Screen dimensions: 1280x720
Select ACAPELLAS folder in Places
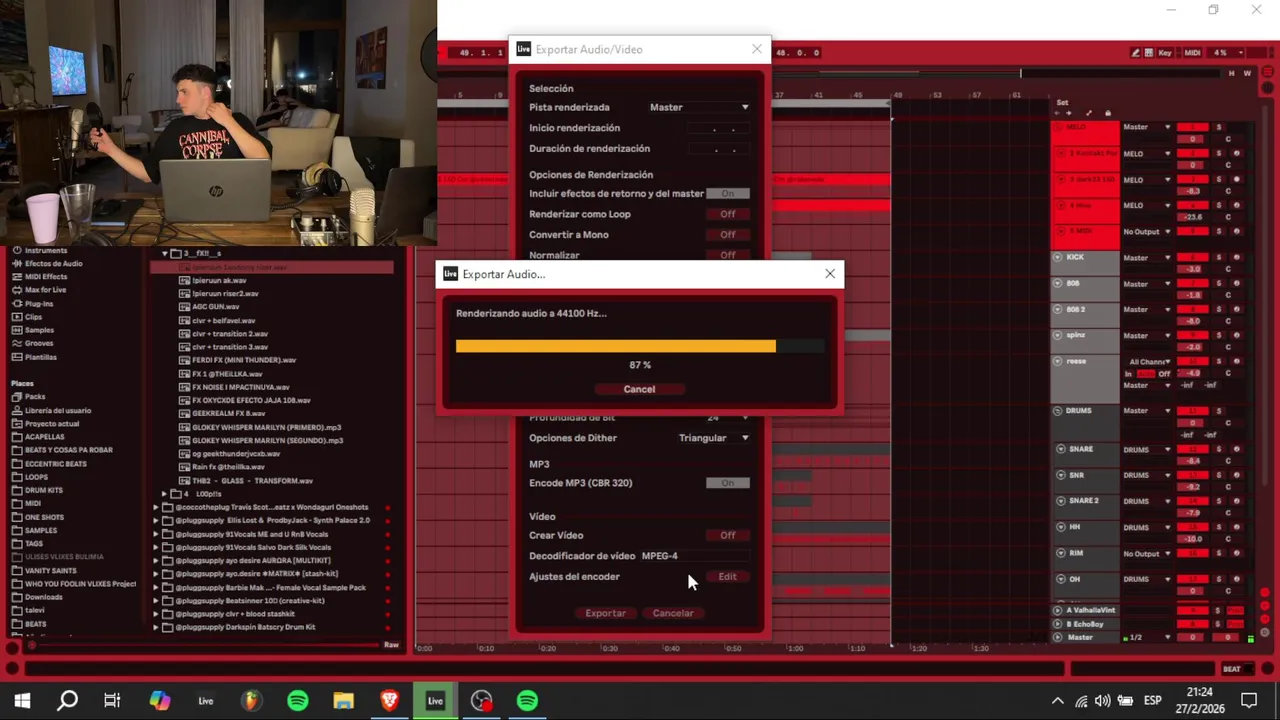44,437
